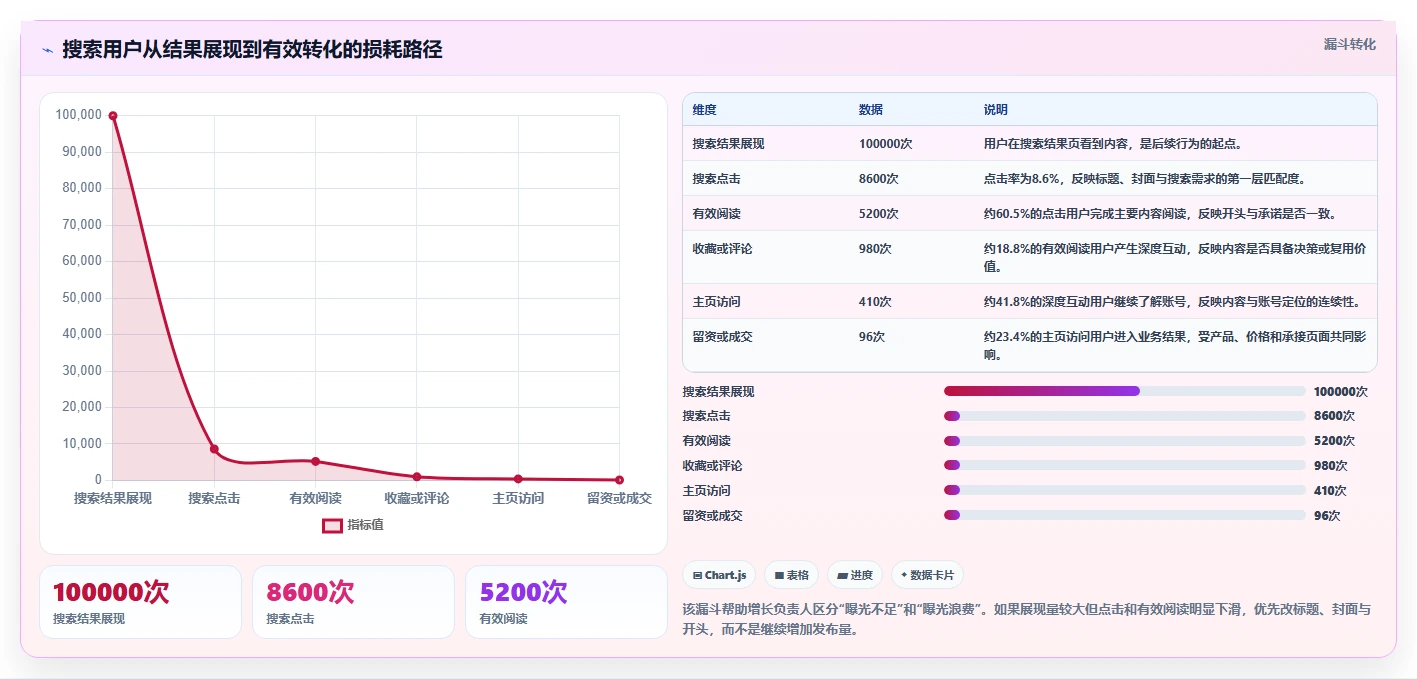Click the 8600次 summary card

click(353, 602)
